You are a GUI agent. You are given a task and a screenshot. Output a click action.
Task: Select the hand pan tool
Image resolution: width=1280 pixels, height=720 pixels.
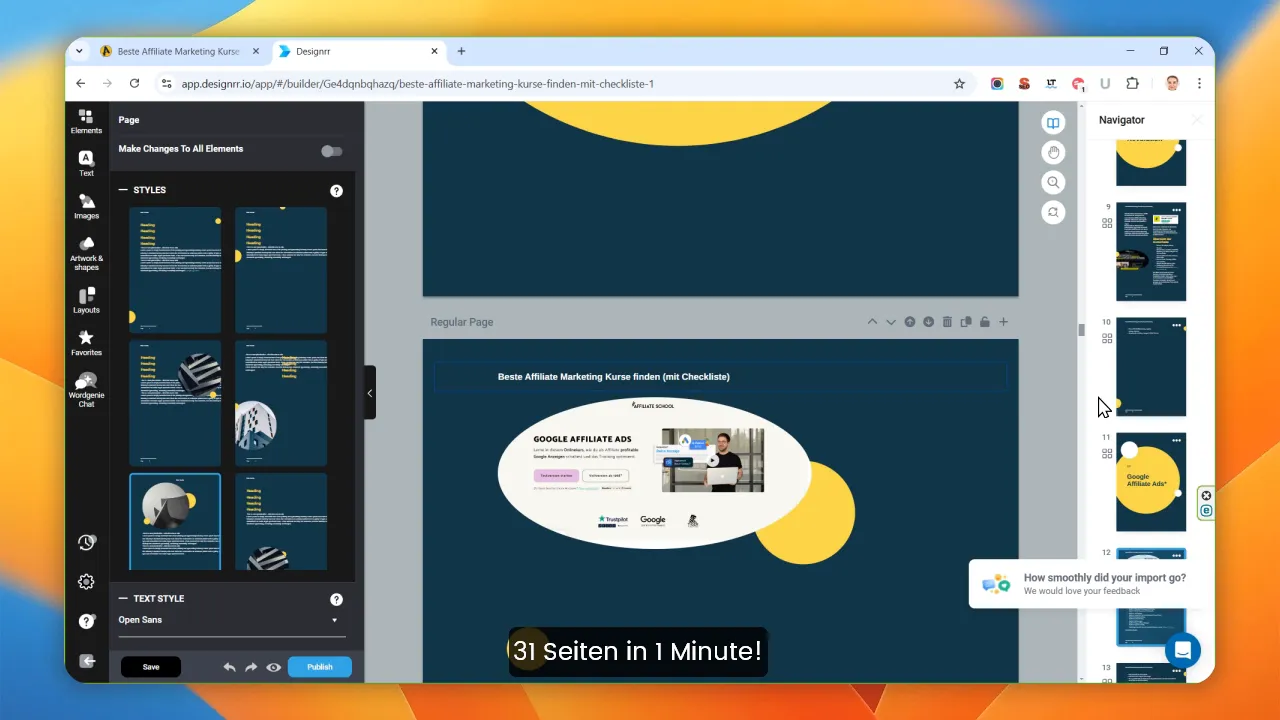coord(1052,153)
